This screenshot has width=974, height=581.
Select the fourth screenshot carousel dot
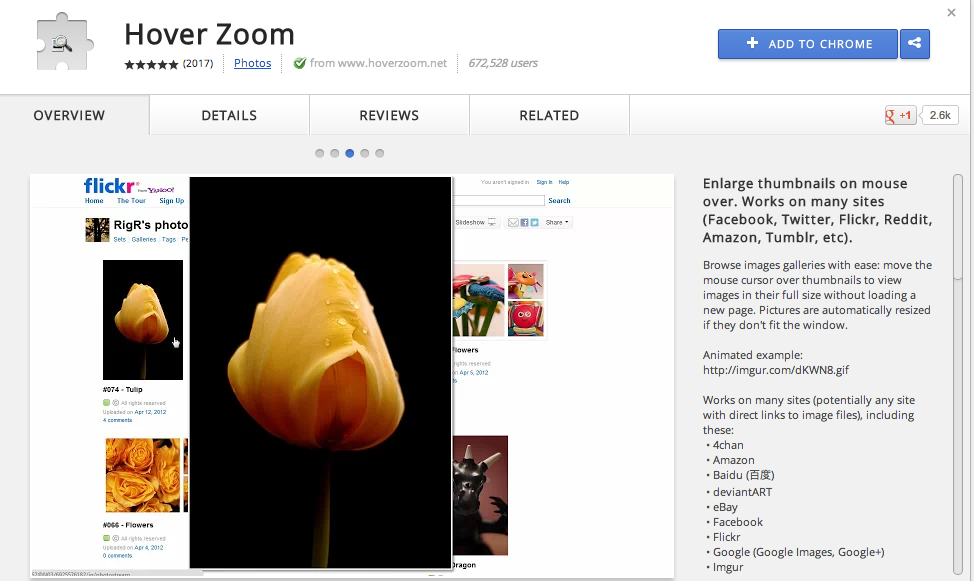coord(365,153)
